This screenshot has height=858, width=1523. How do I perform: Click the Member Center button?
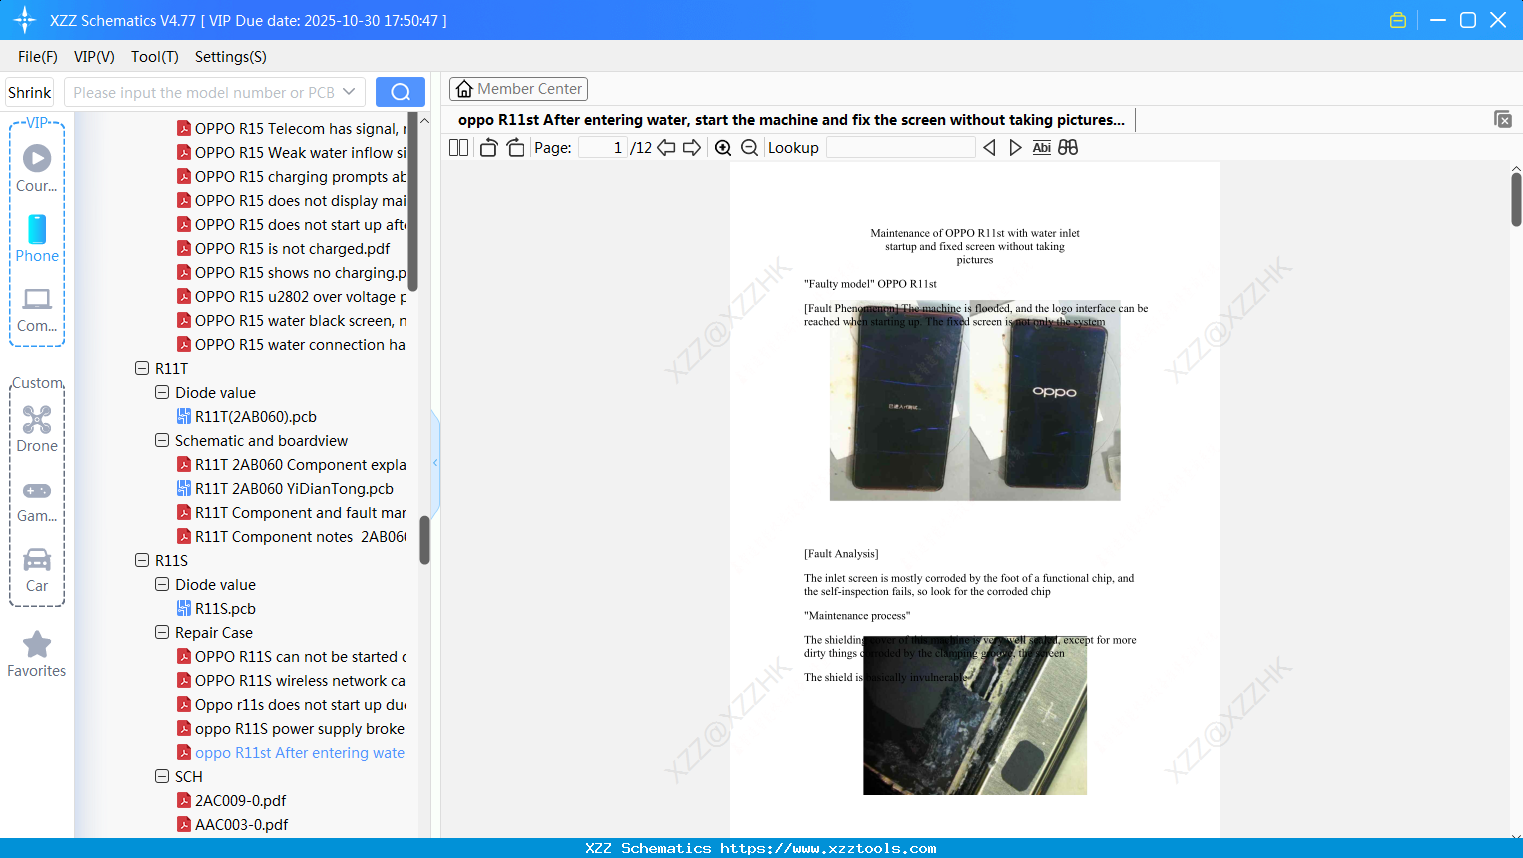click(x=518, y=88)
